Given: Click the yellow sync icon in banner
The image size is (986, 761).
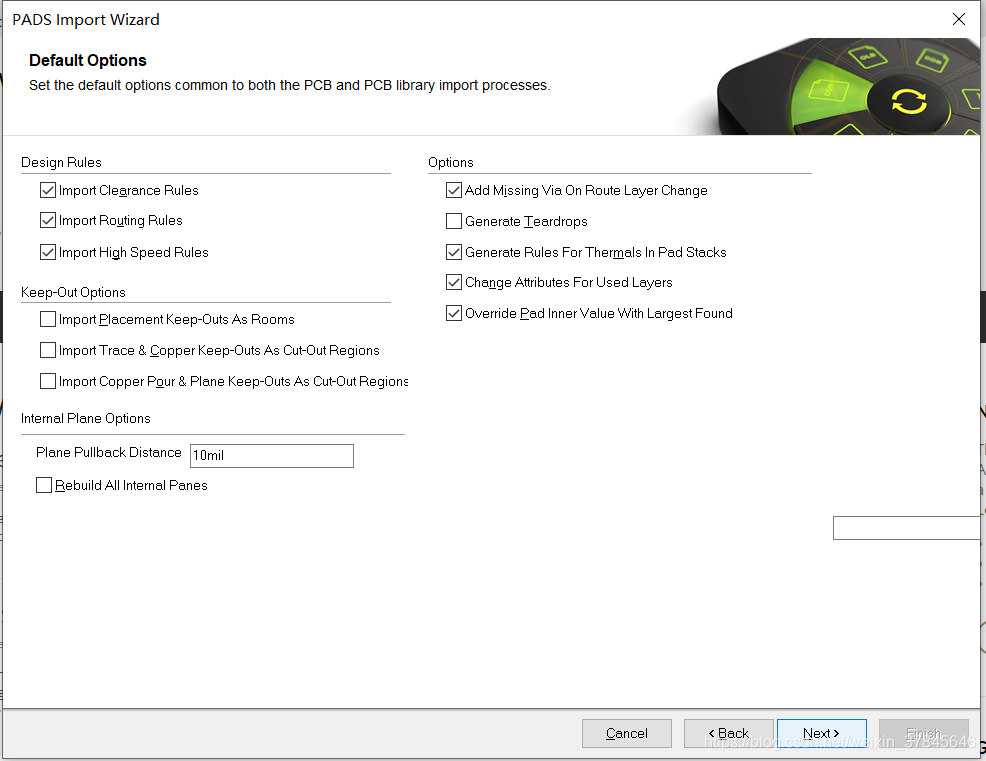Looking at the screenshot, I should [909, 101].
